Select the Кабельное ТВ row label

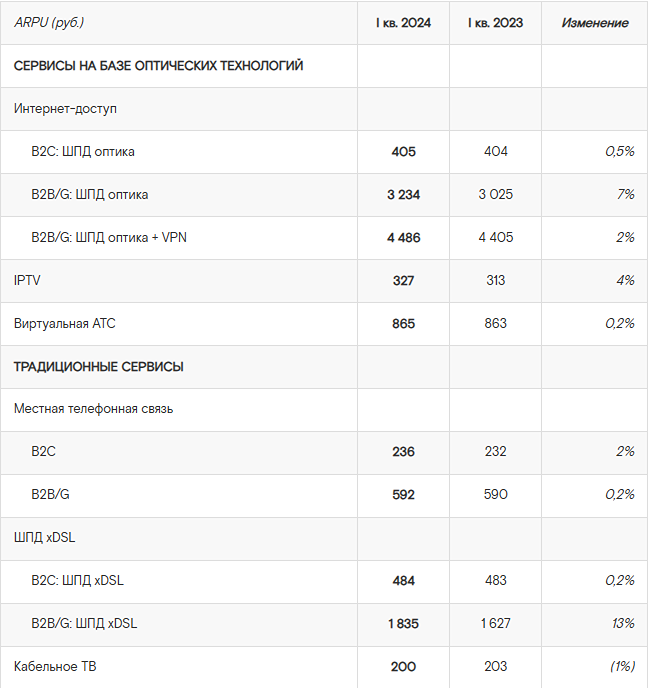[x=55, y=666]
